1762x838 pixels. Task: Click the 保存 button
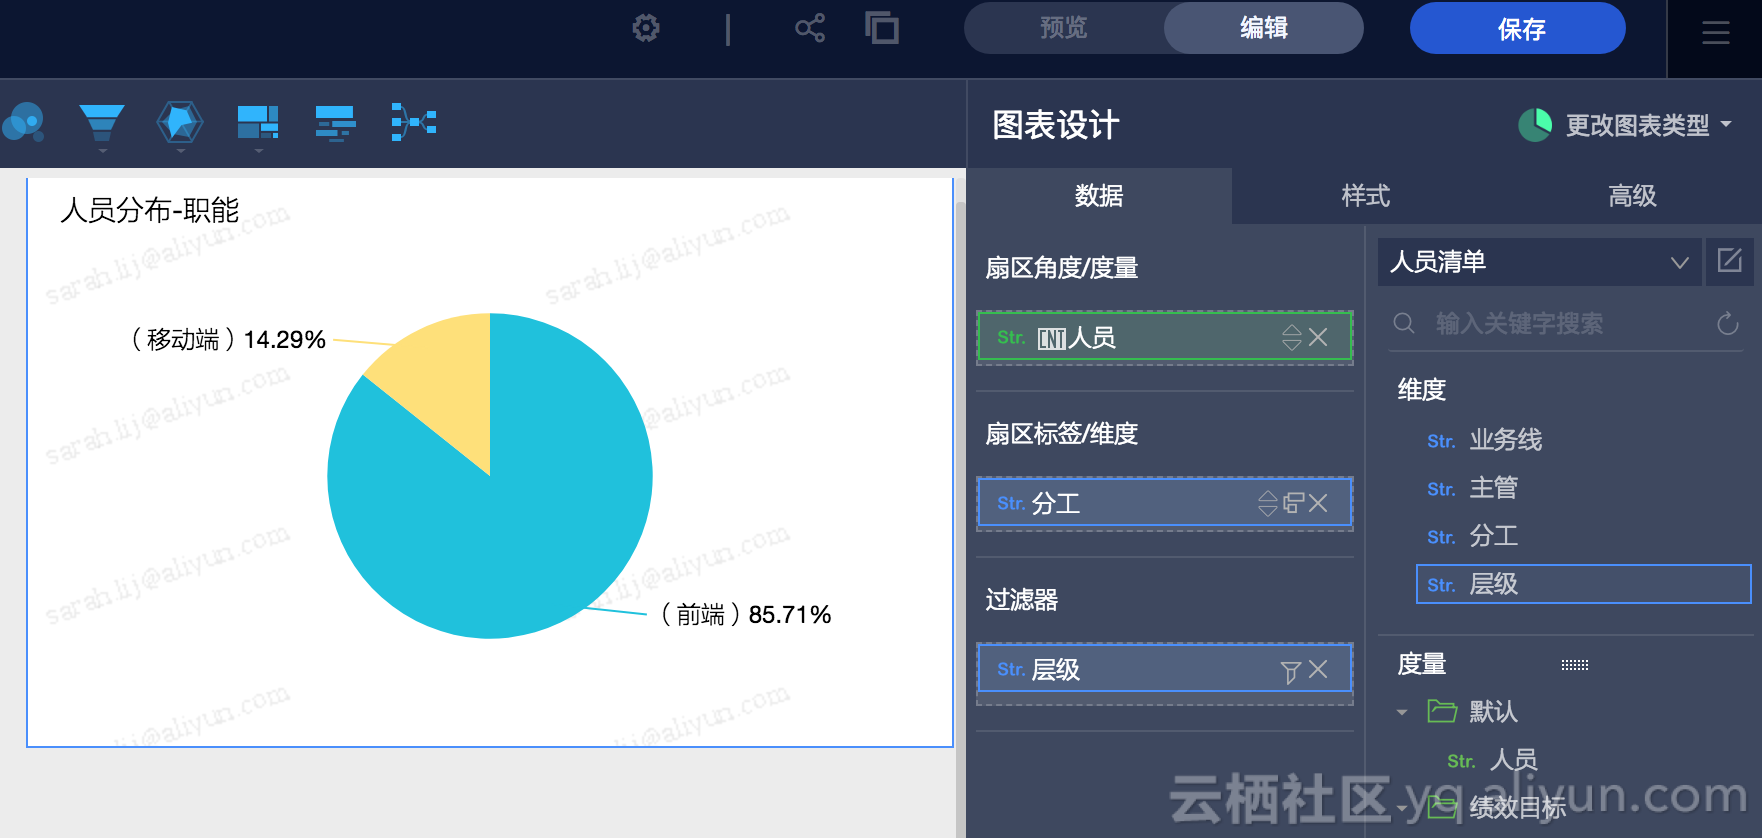coord(1518,28)
